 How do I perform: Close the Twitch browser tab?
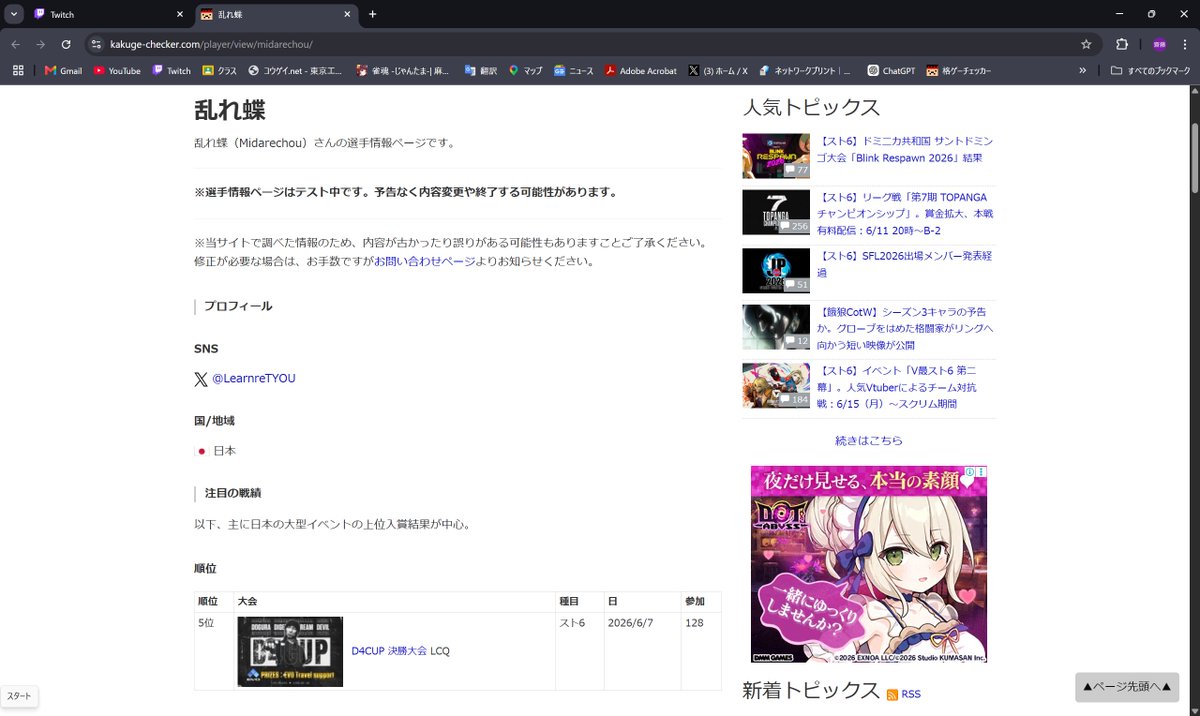point(181,15)
